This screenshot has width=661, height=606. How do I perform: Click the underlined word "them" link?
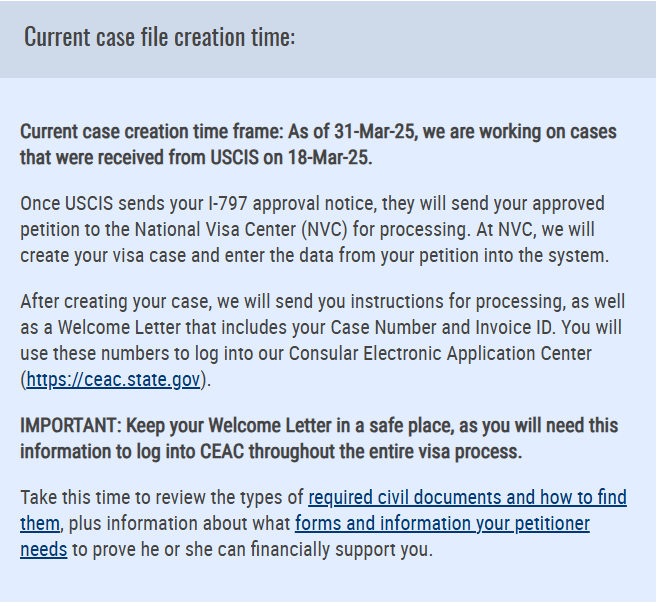click(x=40, y=524)
